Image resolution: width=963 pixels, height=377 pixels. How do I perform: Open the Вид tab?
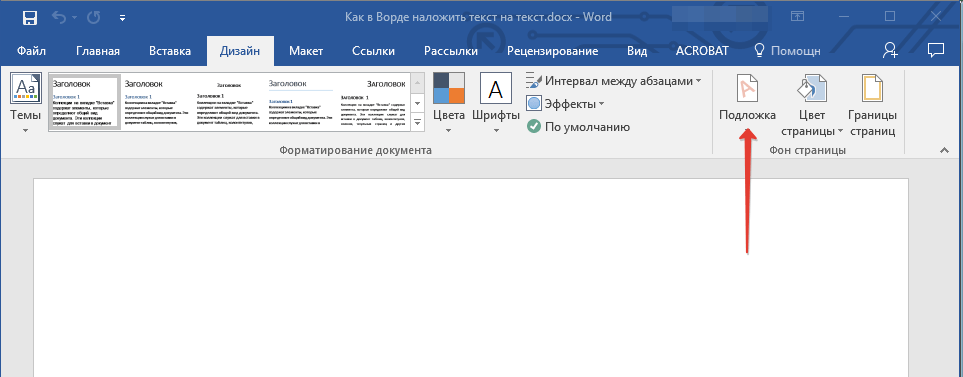[x=637, y=51]
